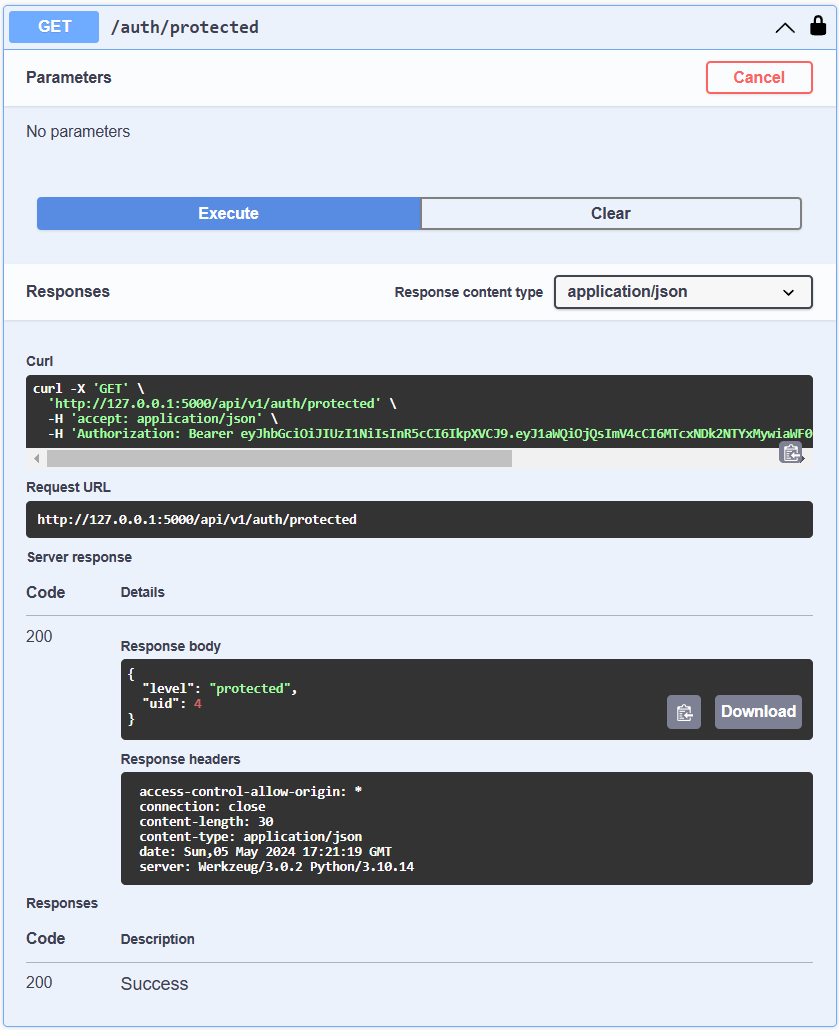This screenshot has width=839, height=1030.
Task: Click the Parameters section heading
Action: [x=69, y=78]
